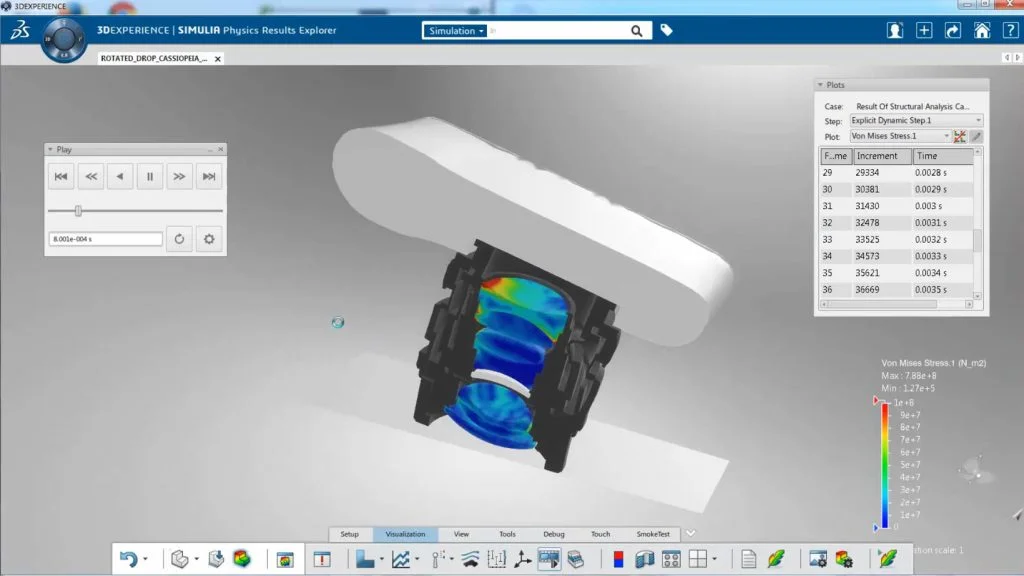
Task: Switch to the Setup tab
Action: (350, 534)
